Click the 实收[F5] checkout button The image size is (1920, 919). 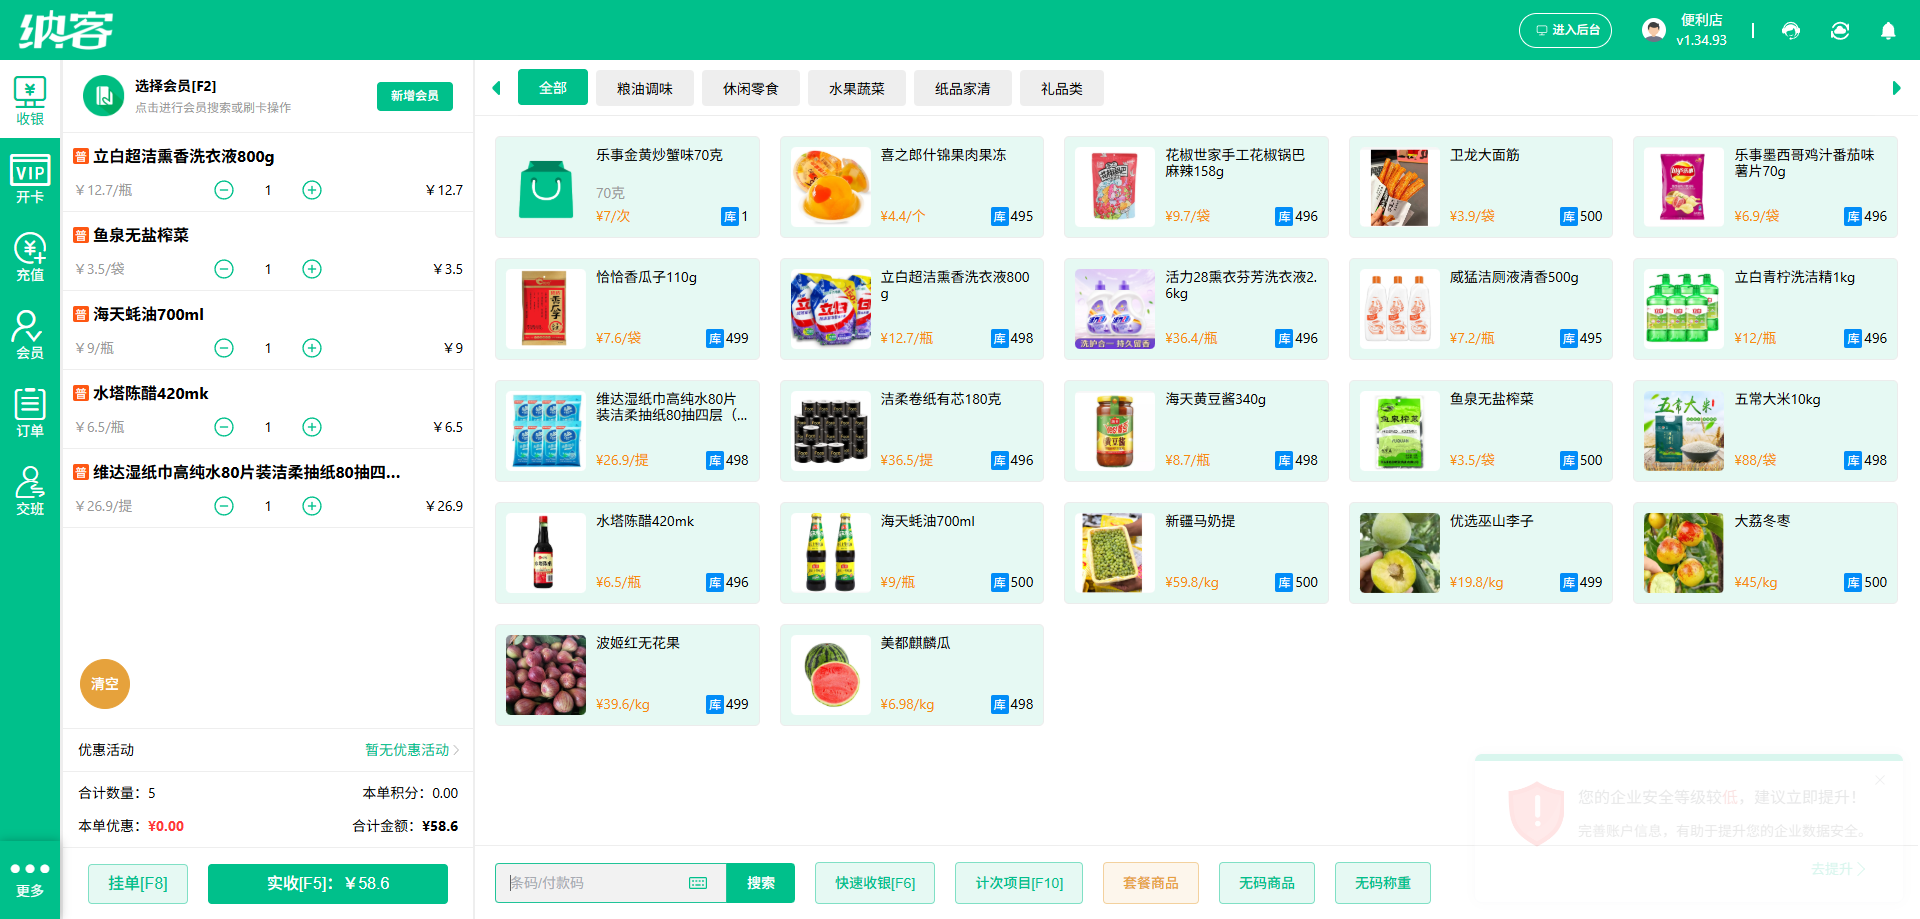click(328, 883)
